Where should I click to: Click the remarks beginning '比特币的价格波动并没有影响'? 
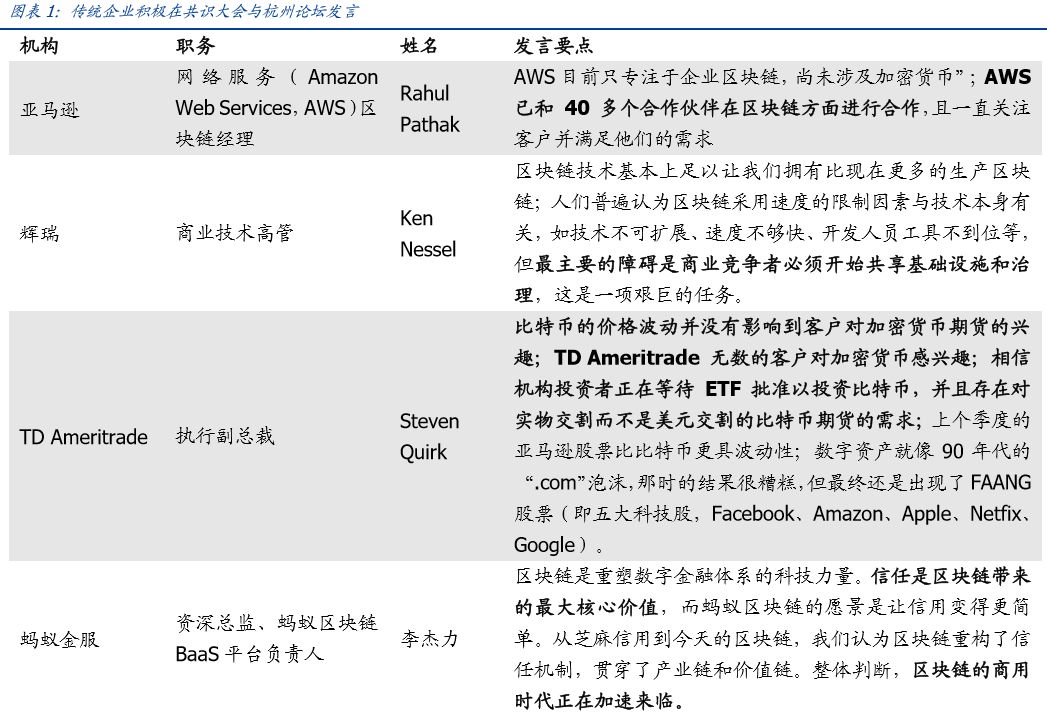(773, 435)
